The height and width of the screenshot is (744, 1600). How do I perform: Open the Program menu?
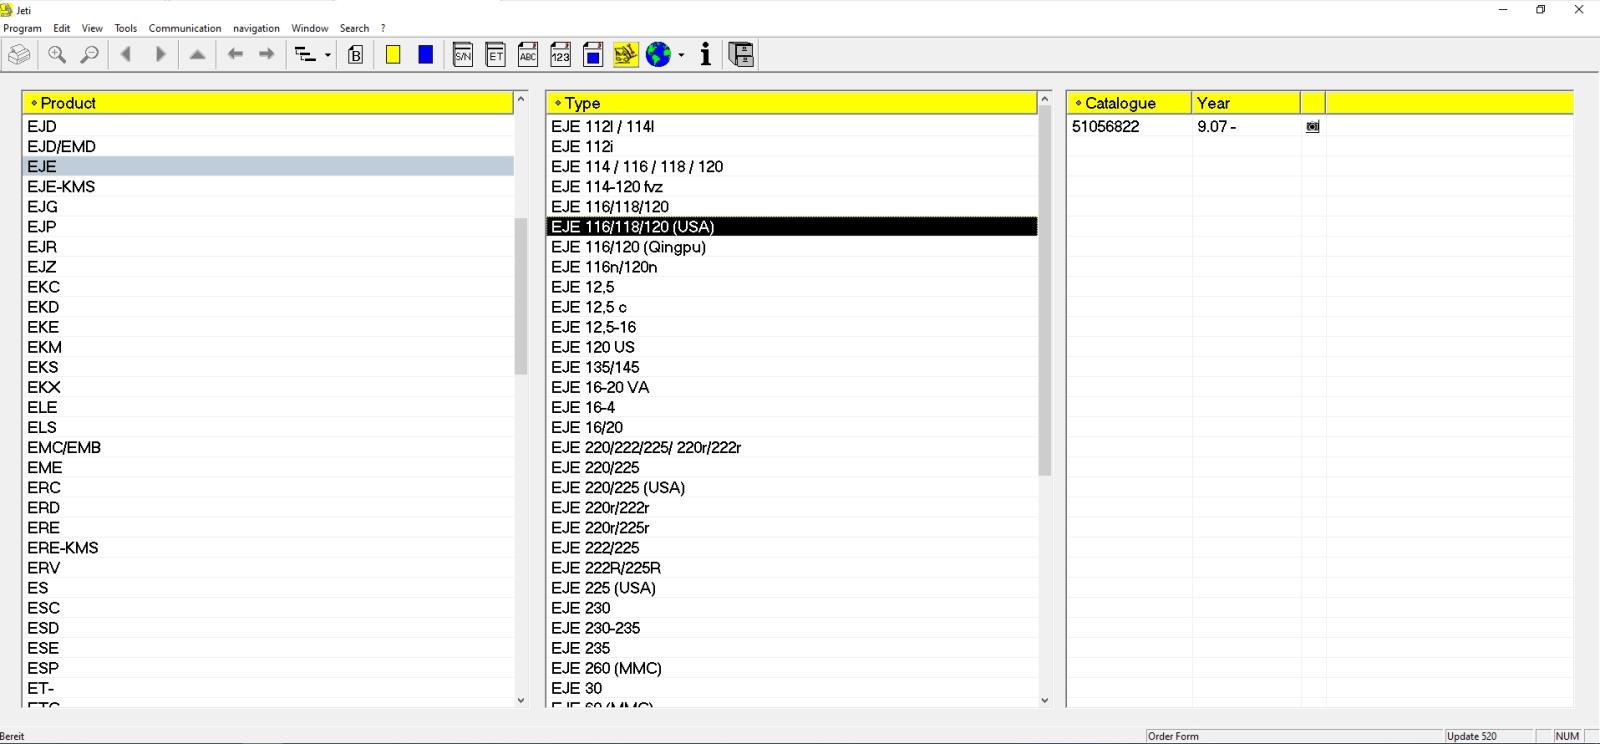pyautogui.click(x=22, y=28)
